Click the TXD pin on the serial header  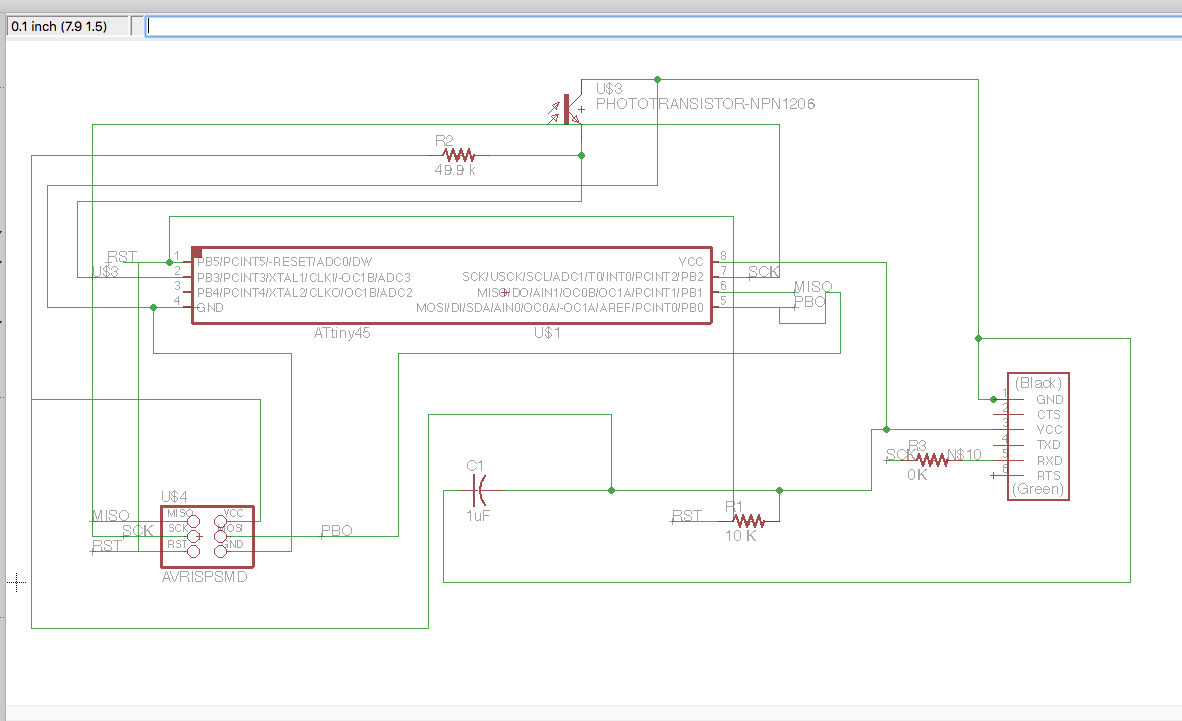point(1049,445)
